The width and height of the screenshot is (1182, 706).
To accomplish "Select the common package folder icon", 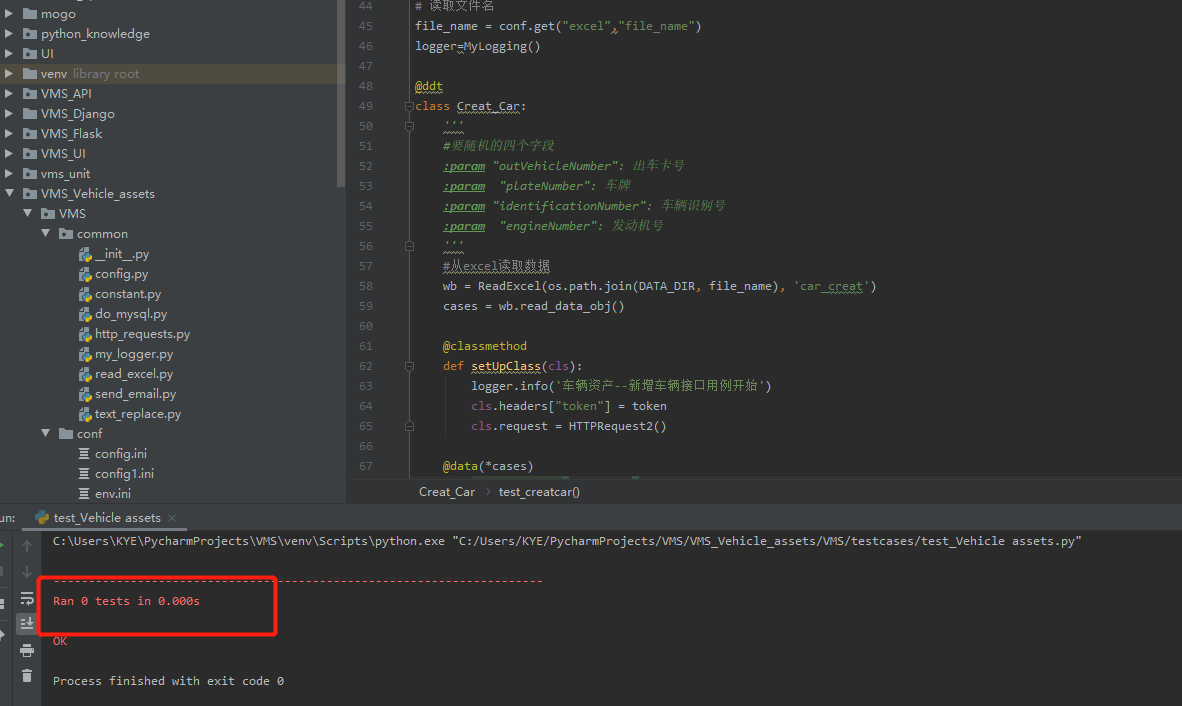I will click(66, 234).
